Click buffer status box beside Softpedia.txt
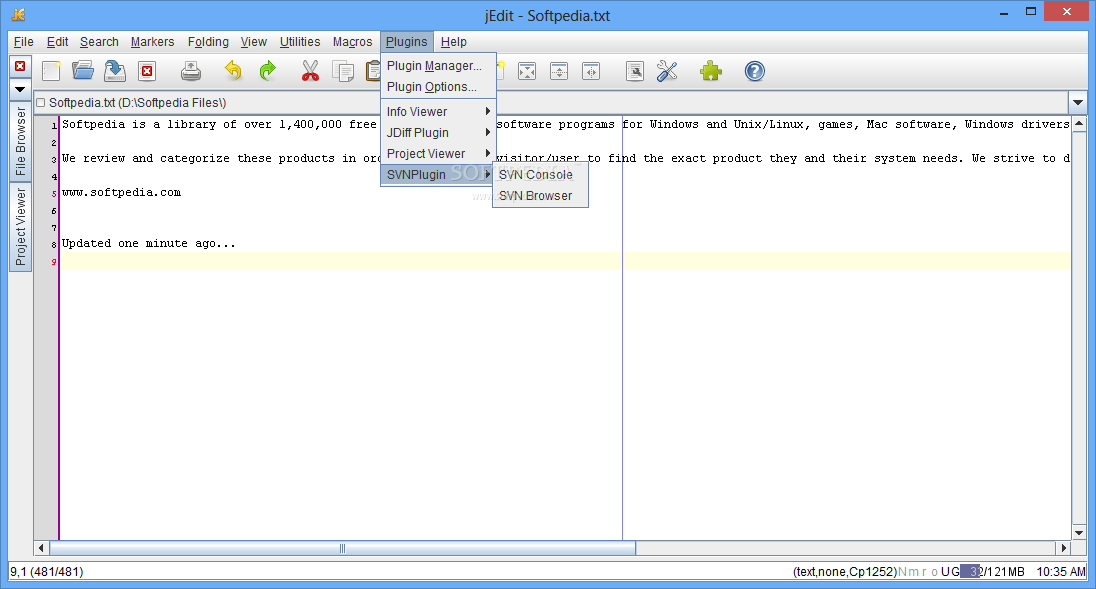Screen dimensions: 1096x589 [x=41, y=103]
